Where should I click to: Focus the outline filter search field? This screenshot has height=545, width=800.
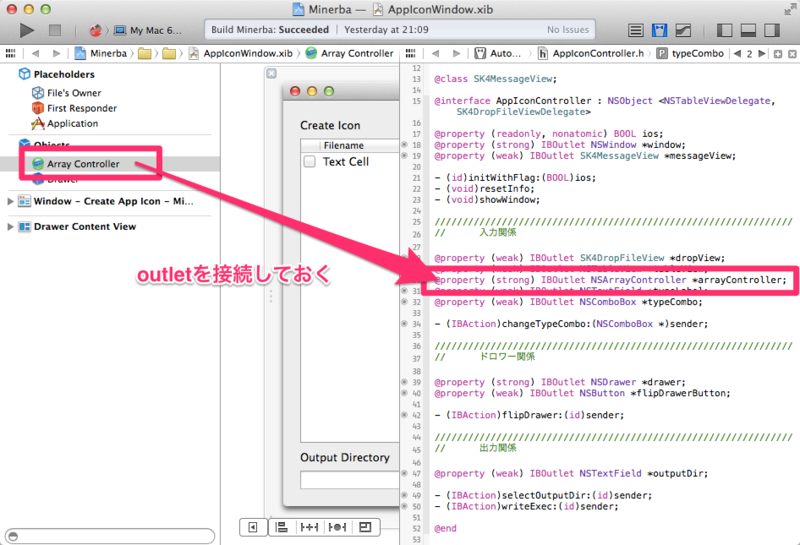point(109,536)
